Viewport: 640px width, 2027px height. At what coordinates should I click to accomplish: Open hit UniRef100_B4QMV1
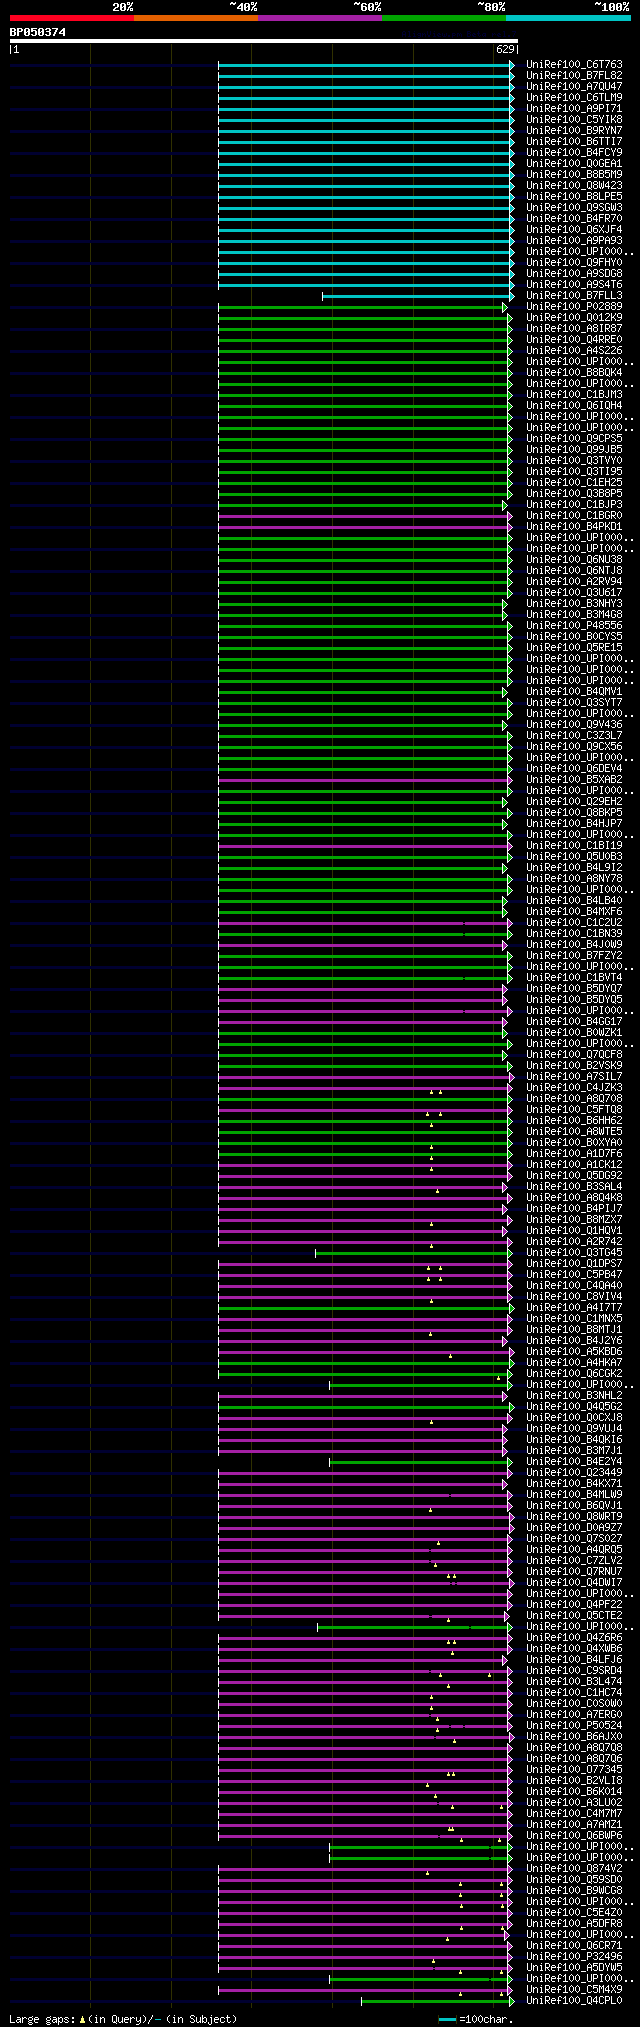tap(574, 692)
